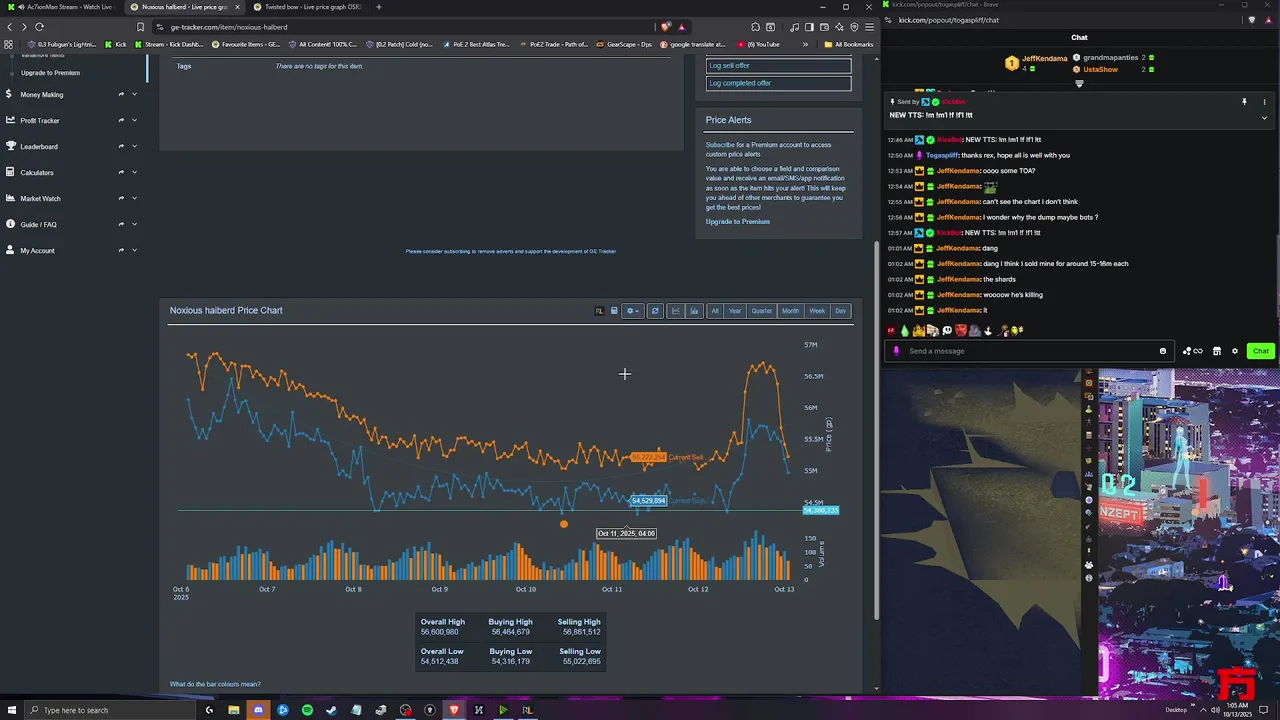The height and width of the screenshot is (720, 1280).
Task: Open the chart settings gear dropdown
Action: (x=632, y=311)
